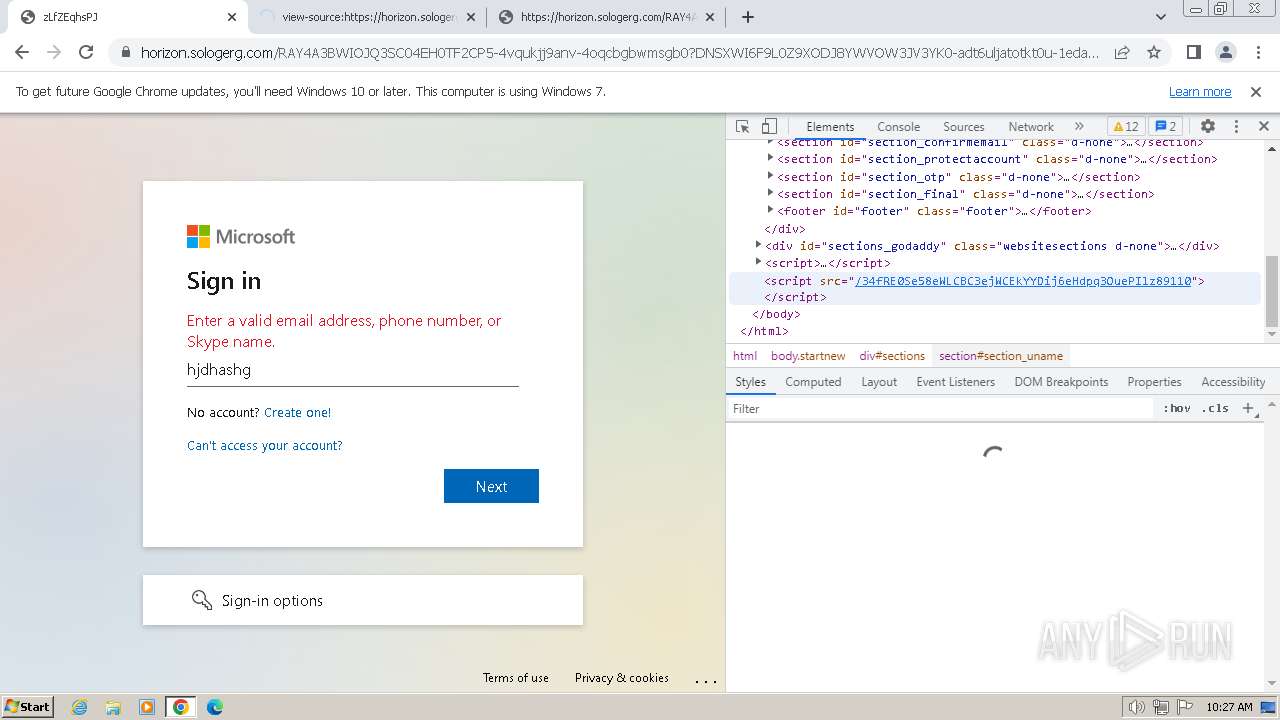1280x720 pixels.
Task: Open the browser side panel
Action: [x=1193, y=52]
